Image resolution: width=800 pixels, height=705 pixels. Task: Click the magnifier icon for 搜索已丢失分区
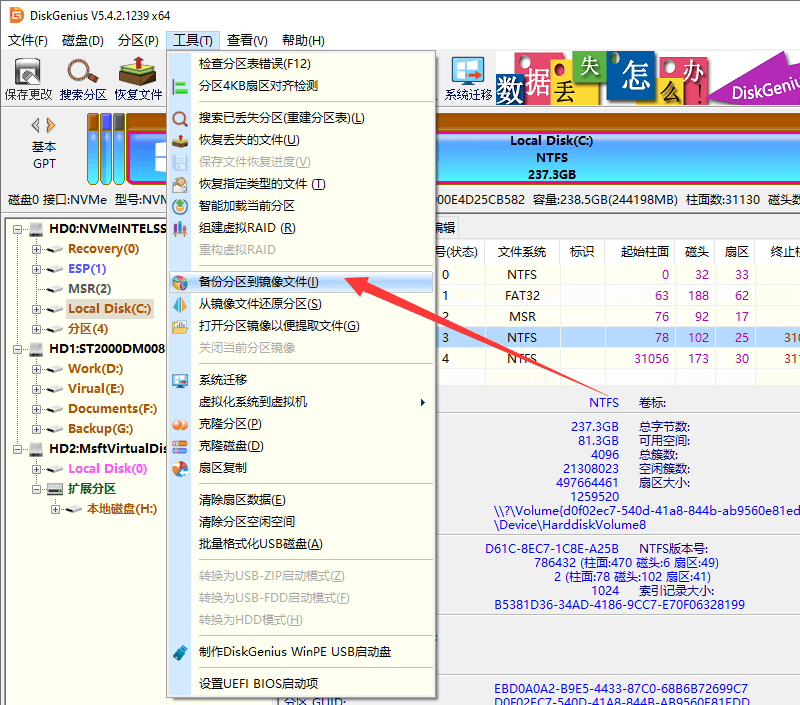click(180, 119)
